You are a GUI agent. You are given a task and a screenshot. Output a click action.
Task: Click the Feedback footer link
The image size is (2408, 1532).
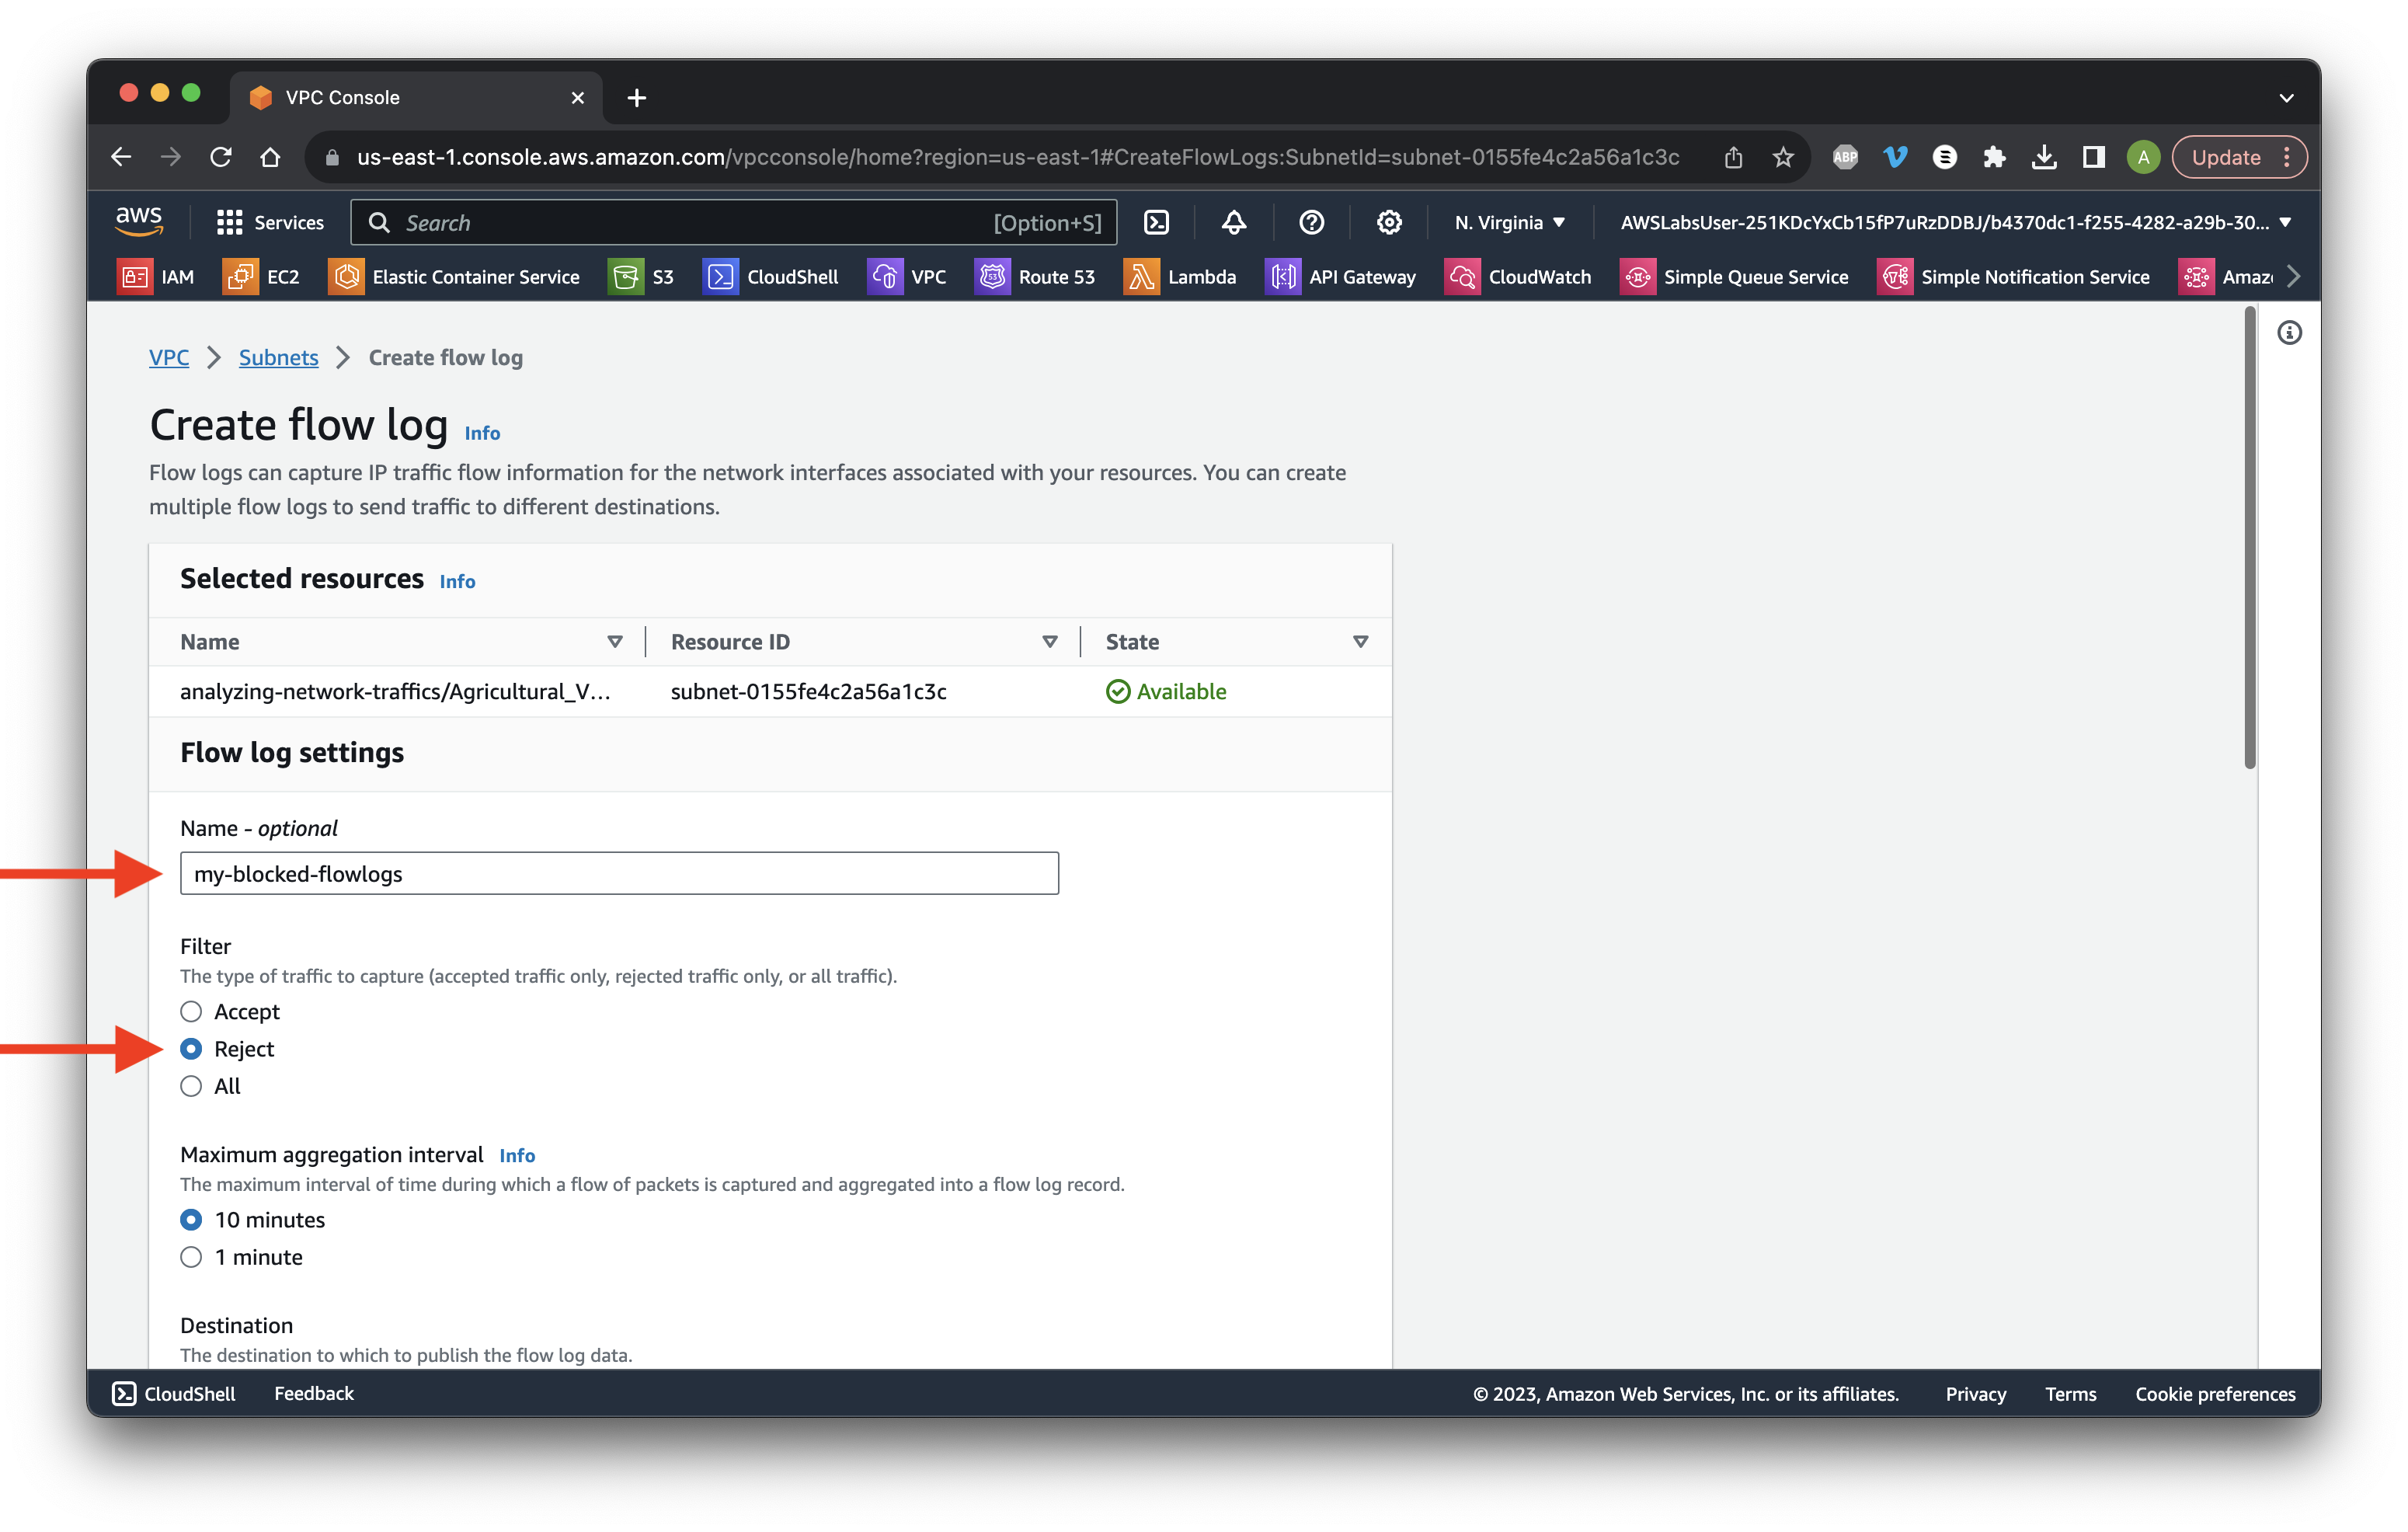[x=314, y=1394]
